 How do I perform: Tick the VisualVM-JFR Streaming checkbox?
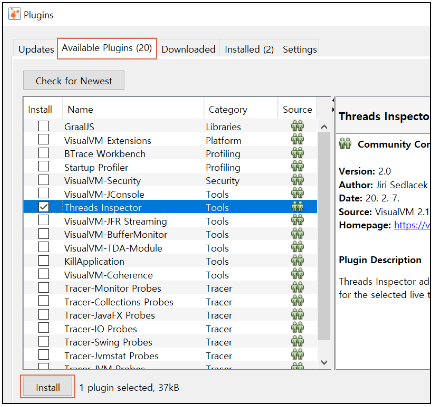click(43, 220)
